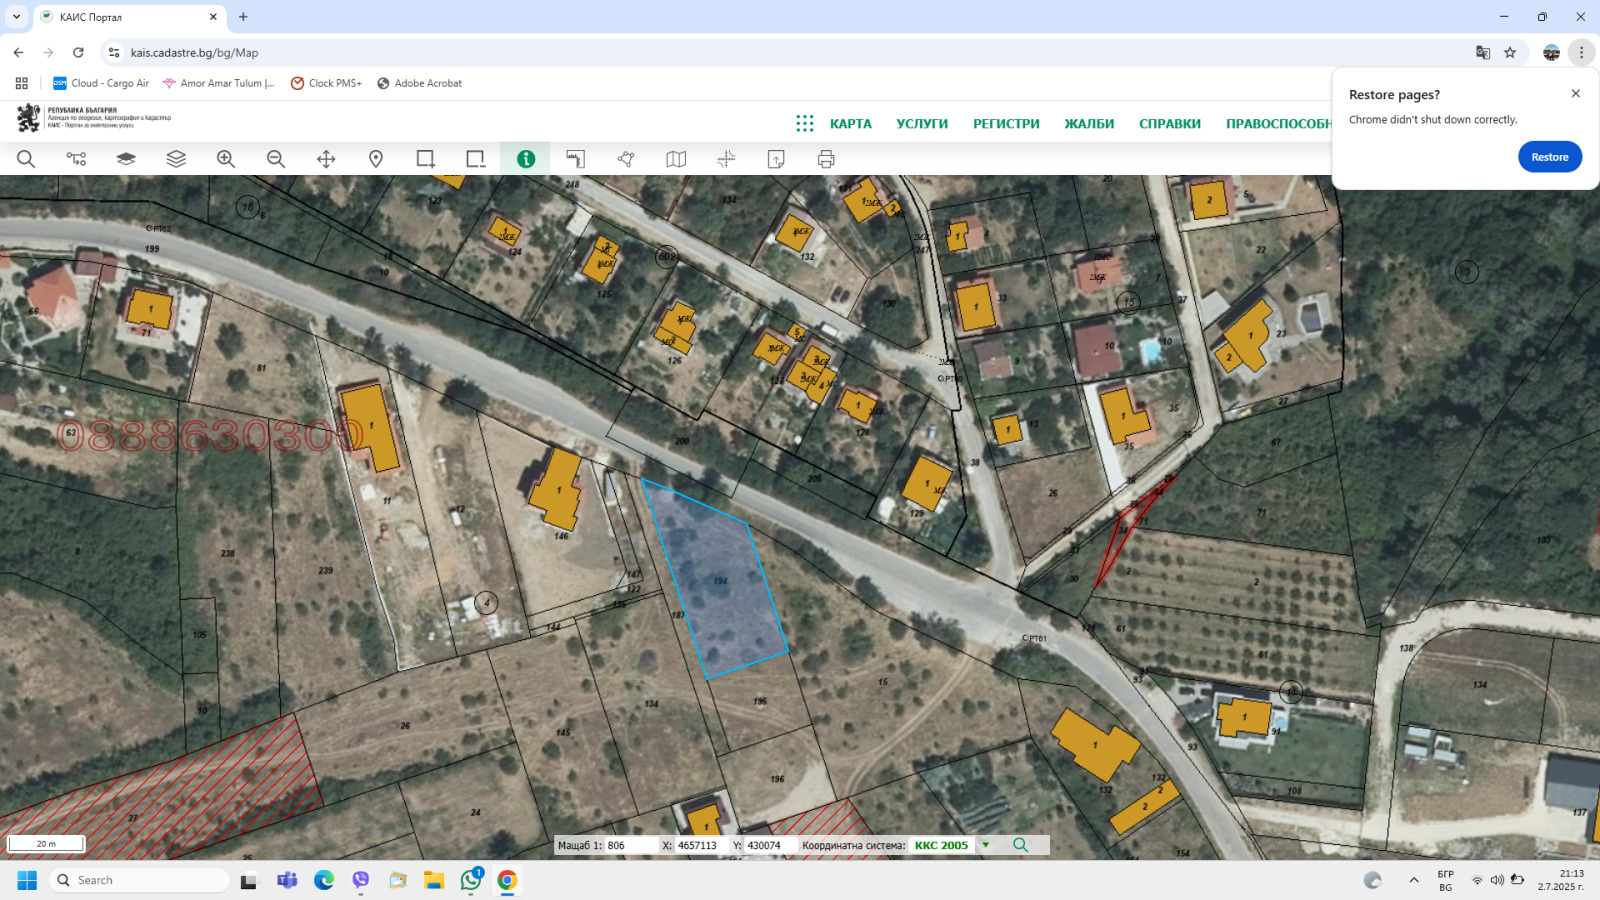1600x900 pixels.
Task: Toggle the green info identify tool
Action: pos(526,159)
